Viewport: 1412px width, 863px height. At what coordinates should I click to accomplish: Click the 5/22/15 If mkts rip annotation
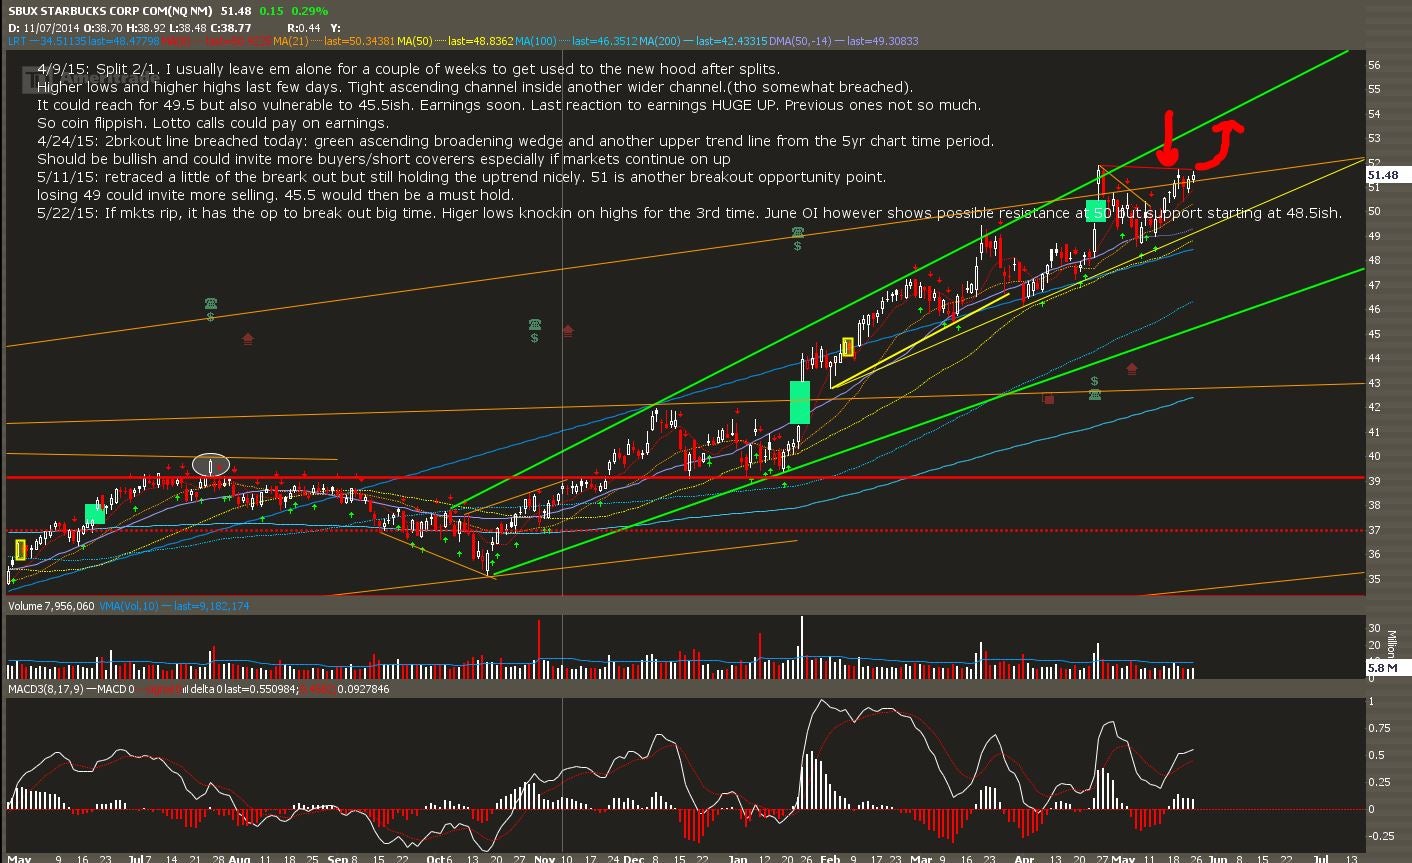coord(689,213)
